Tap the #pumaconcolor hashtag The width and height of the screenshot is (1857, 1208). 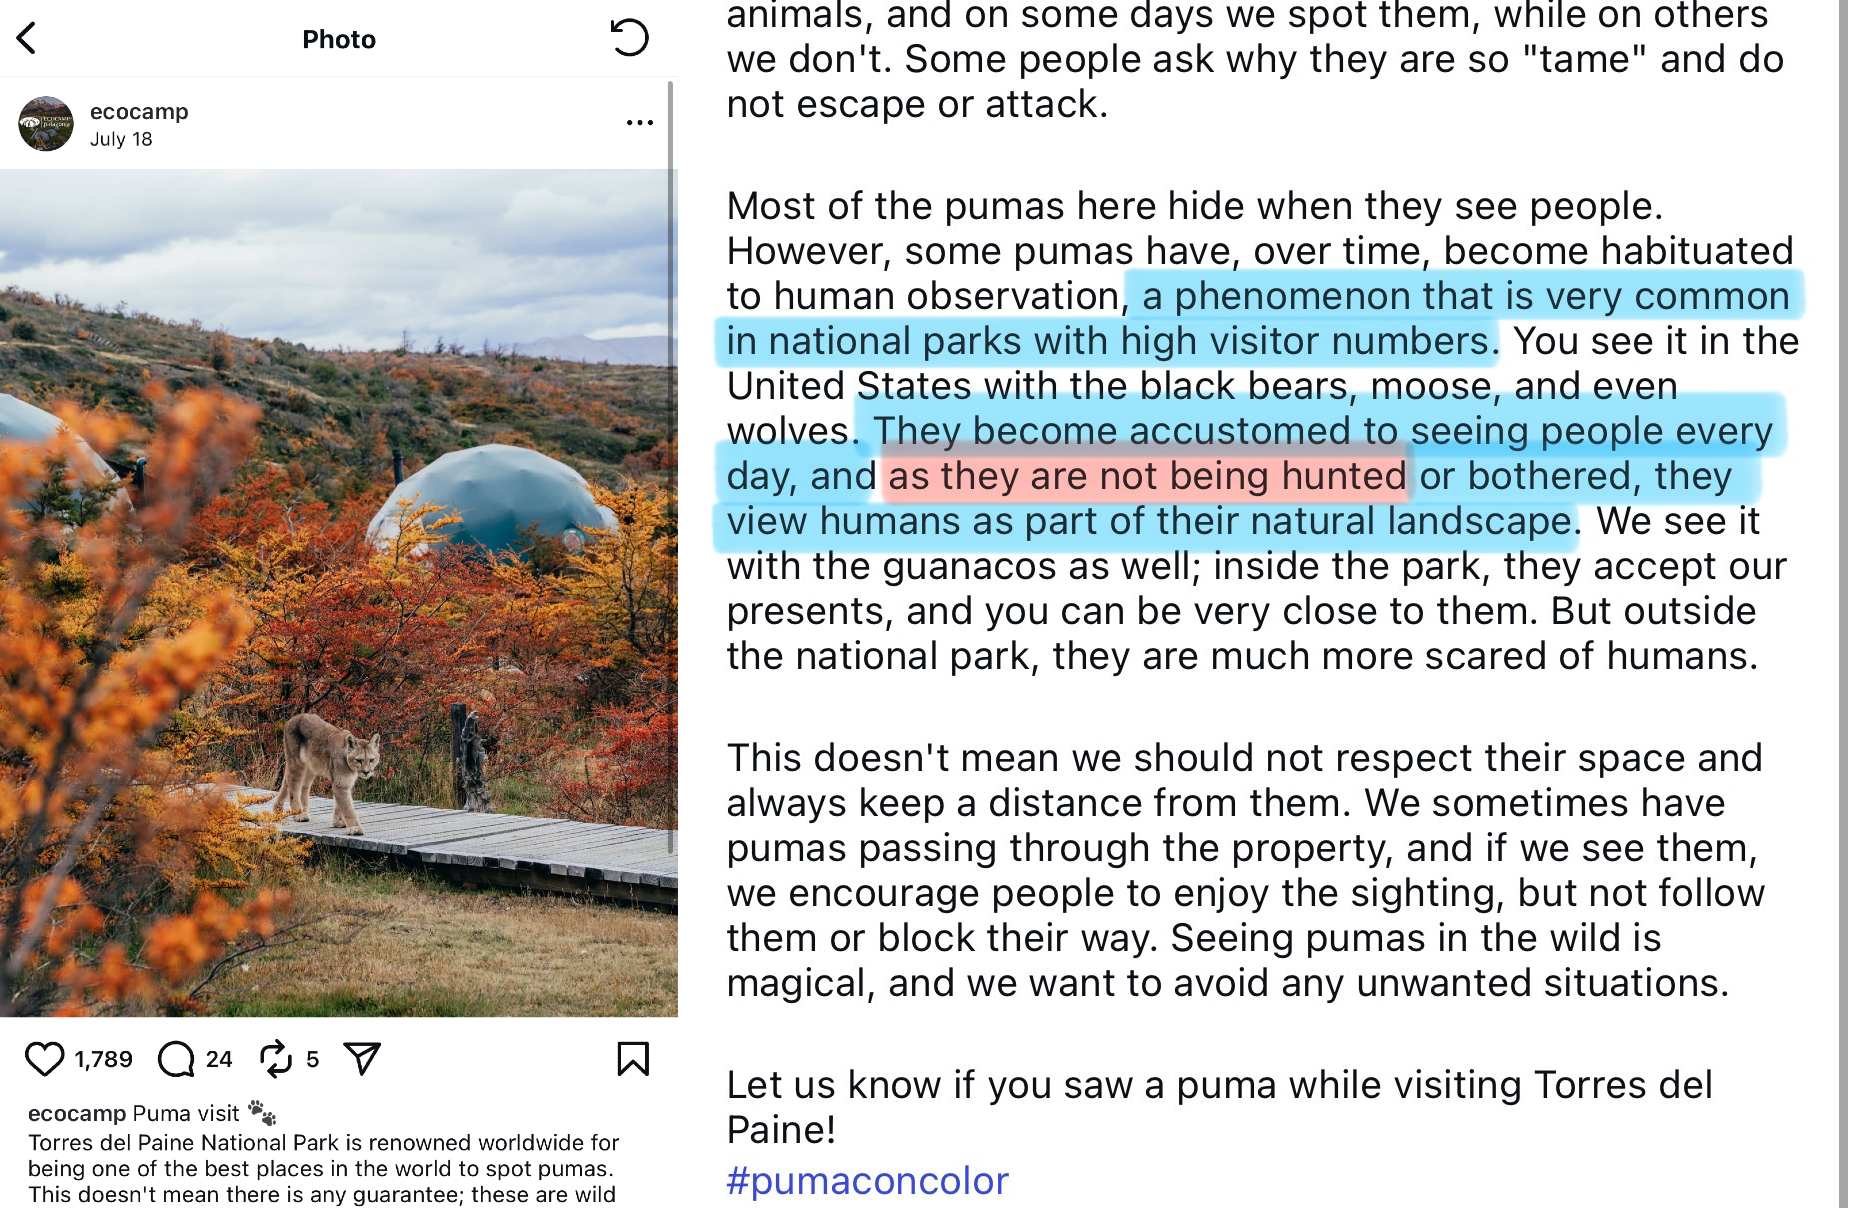pos(867,1181)
